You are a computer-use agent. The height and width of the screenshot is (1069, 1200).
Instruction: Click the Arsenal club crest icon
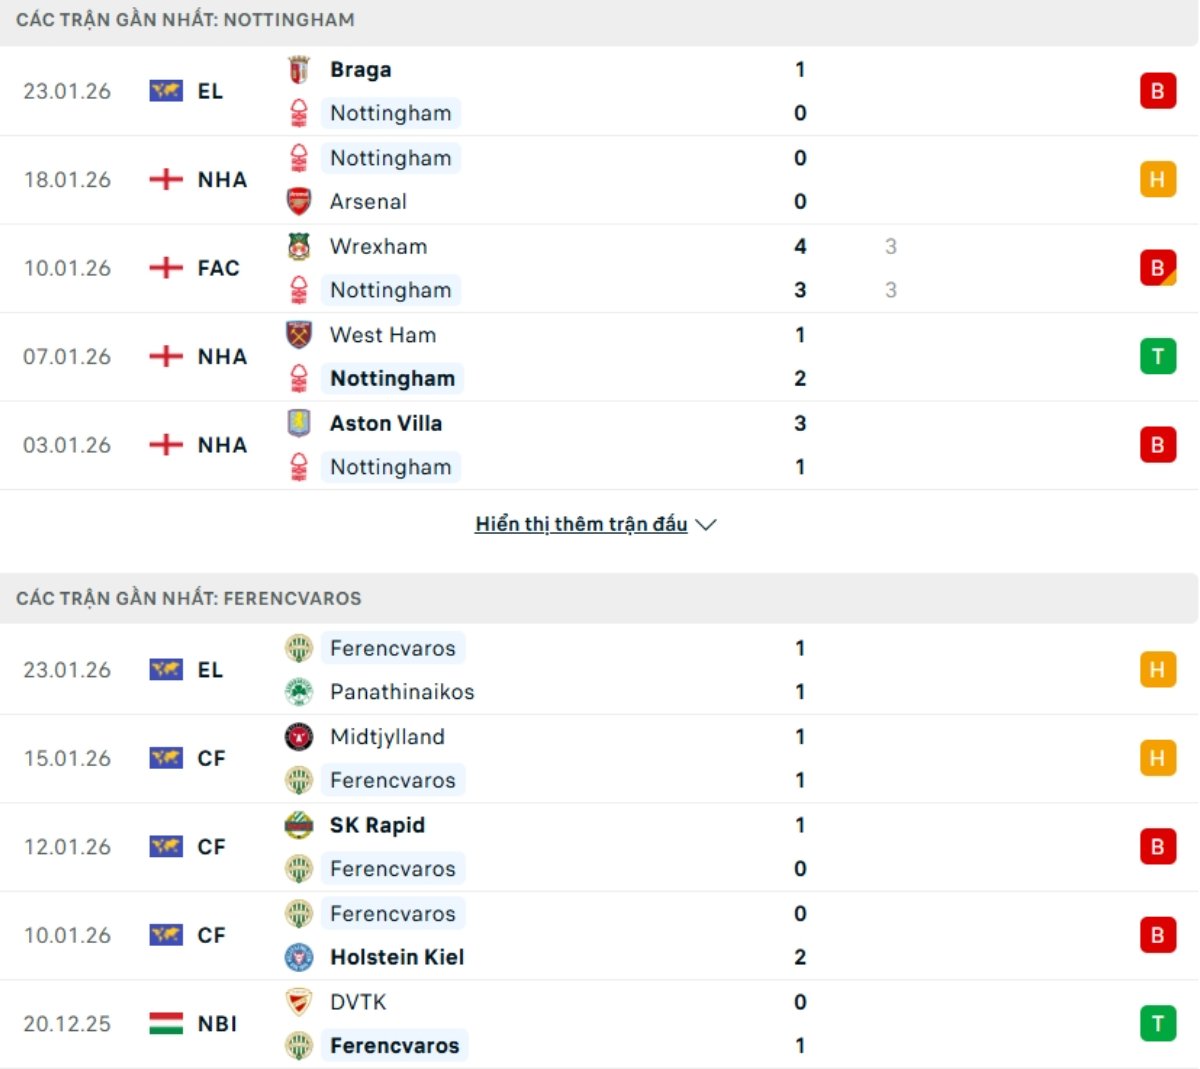coord(298,202)
